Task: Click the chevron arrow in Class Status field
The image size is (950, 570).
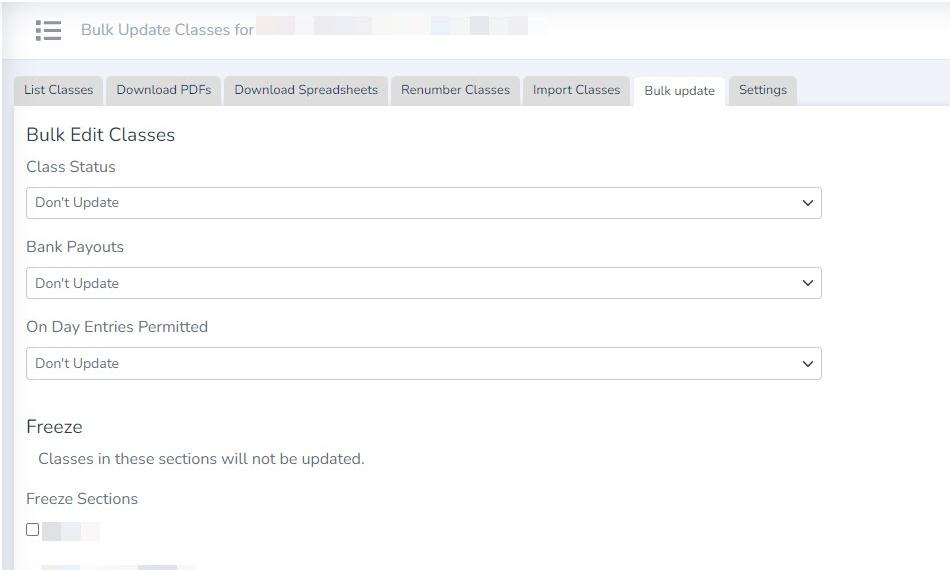Action: pyautogui.click(x=808, y=203)
